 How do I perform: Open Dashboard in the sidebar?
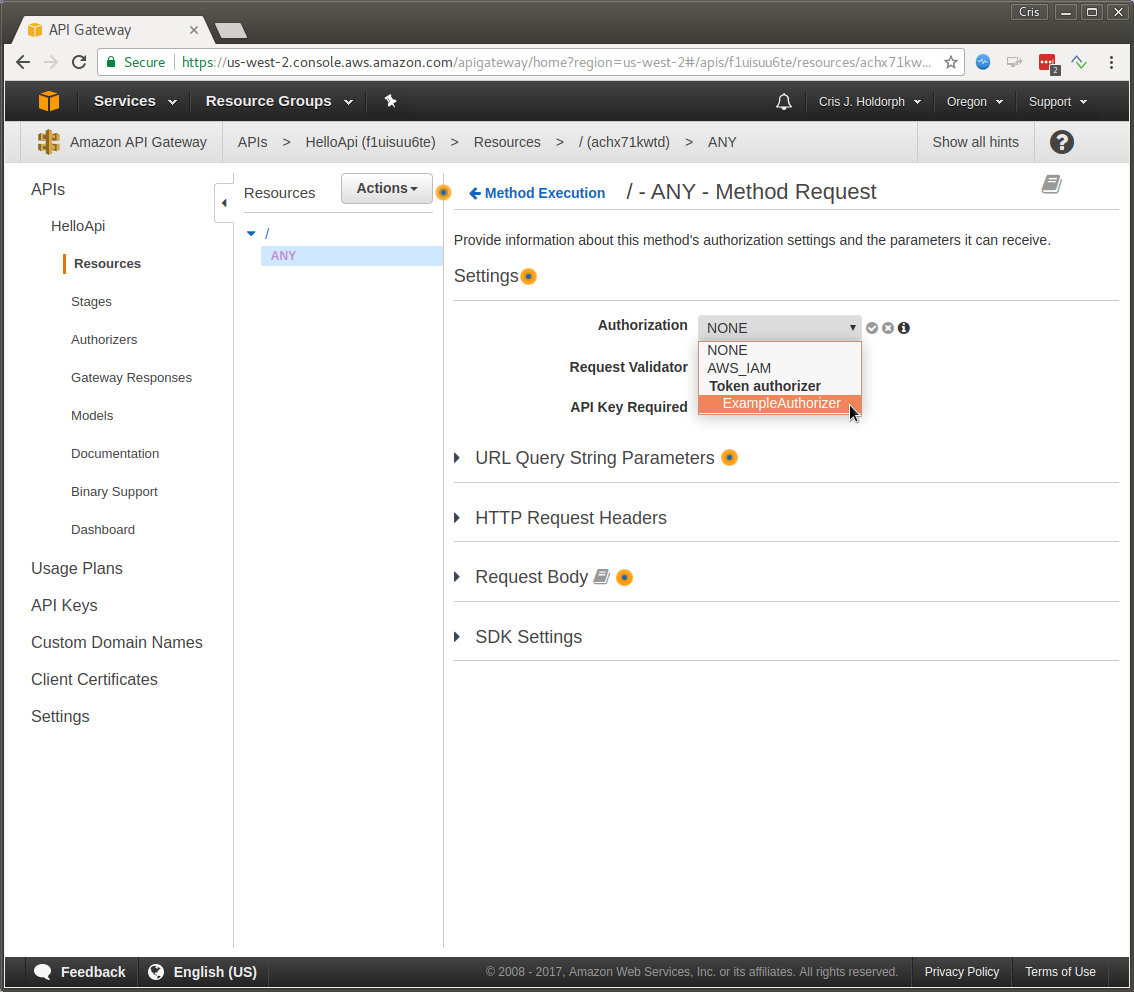103,529
